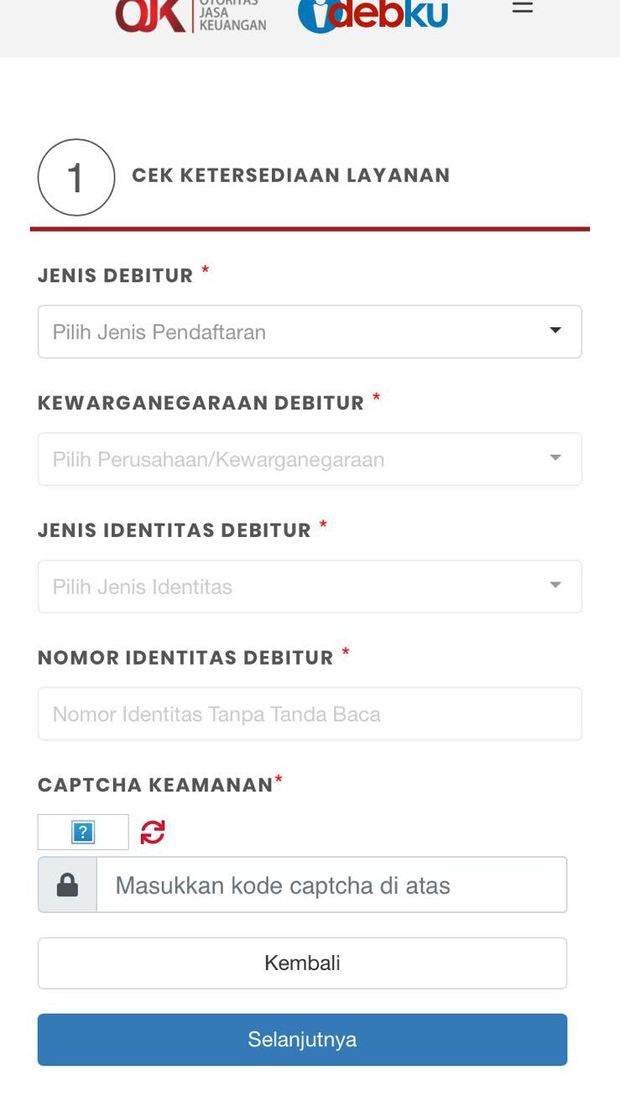Click the Cek Ketersediaan Layanan heading
This screenshot has width=620, height=1101.
click(291, 176)
